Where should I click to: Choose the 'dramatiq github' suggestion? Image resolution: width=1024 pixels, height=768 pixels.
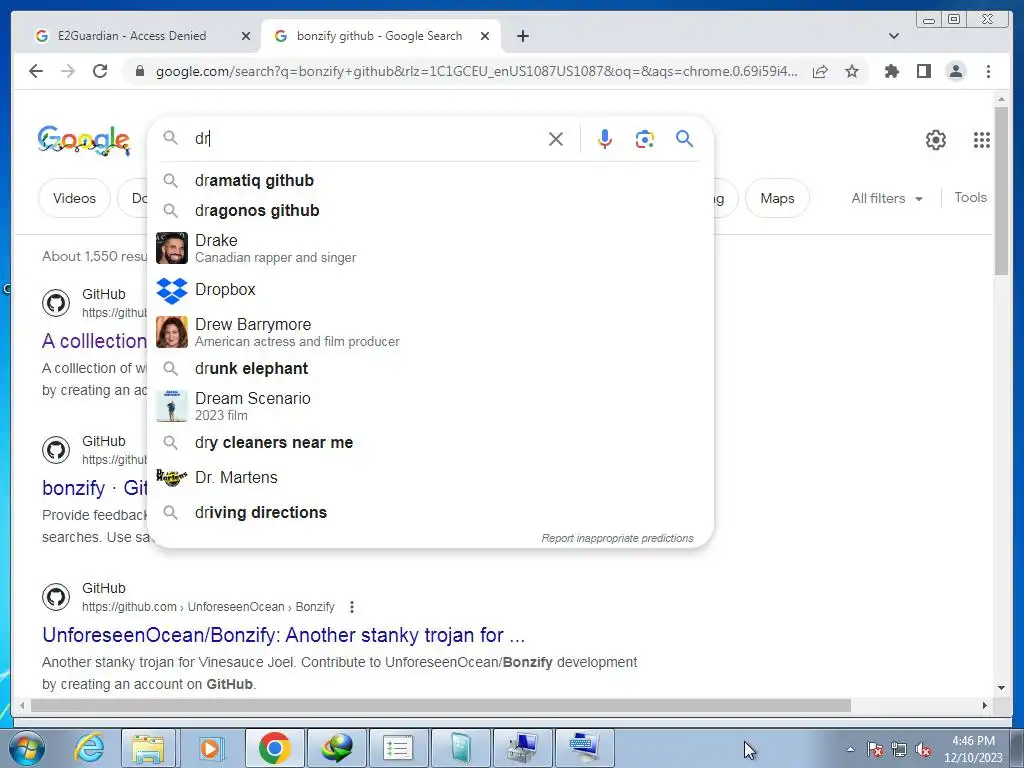point(430,180)
